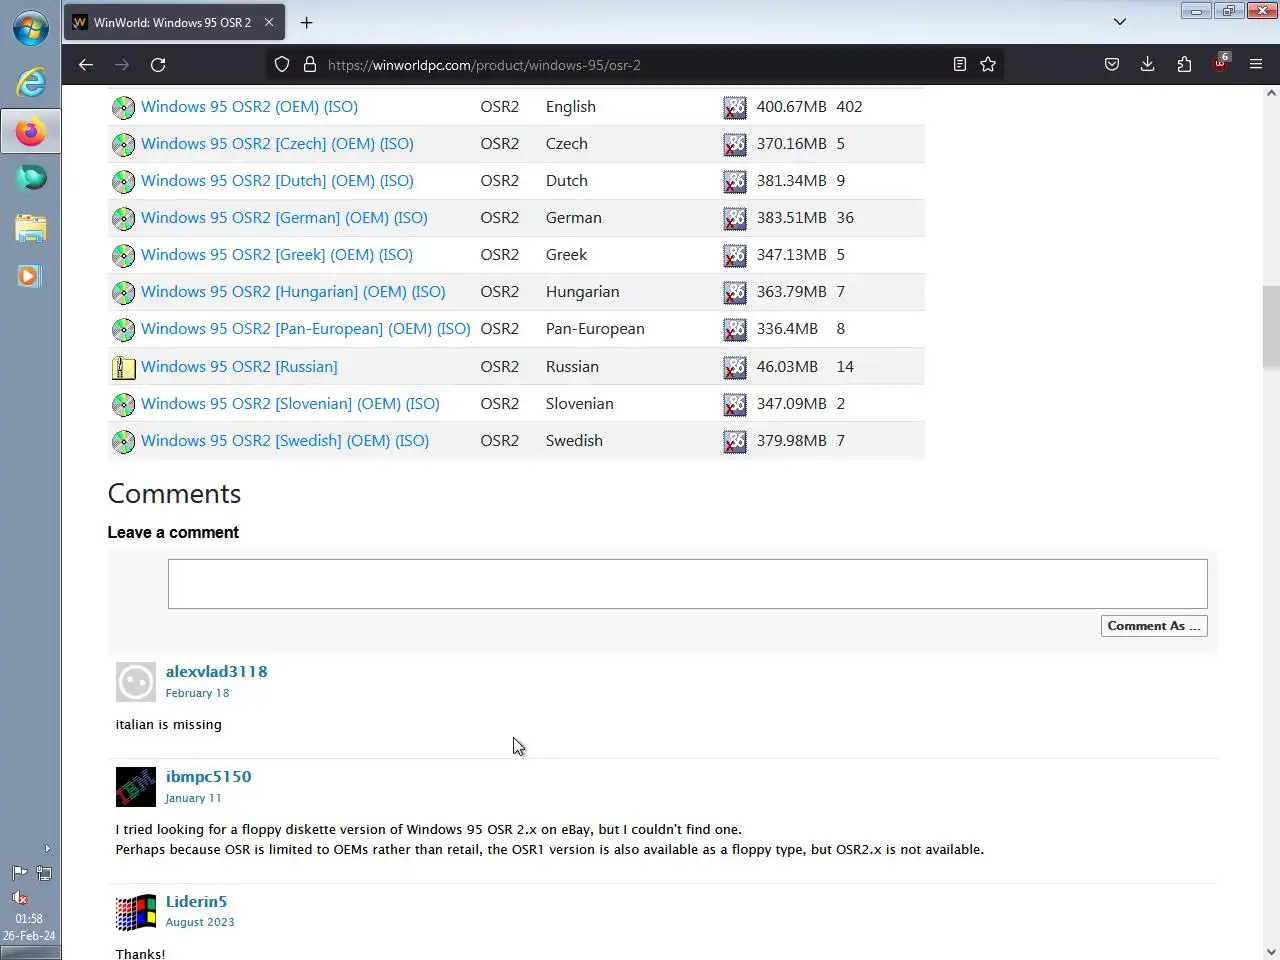The width and height of the screenshot is (1280, 960).
Task: Open the Action Center flag tray icon
Action: [x=19, y=873]
